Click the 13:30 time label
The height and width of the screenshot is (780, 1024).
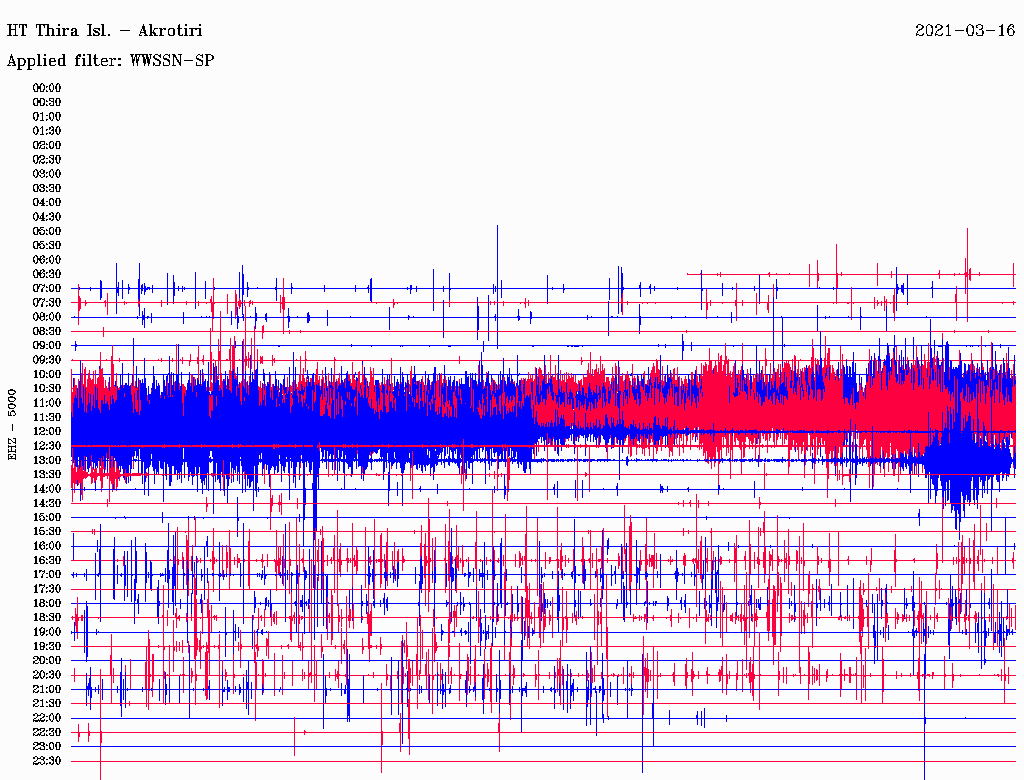tap(47, 475)
